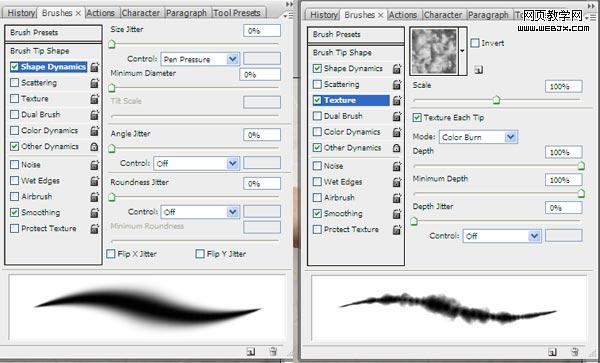This screenshot has height=363, width=600.
Task: Click create new brush icon in left panel footer
Action: 251,351
